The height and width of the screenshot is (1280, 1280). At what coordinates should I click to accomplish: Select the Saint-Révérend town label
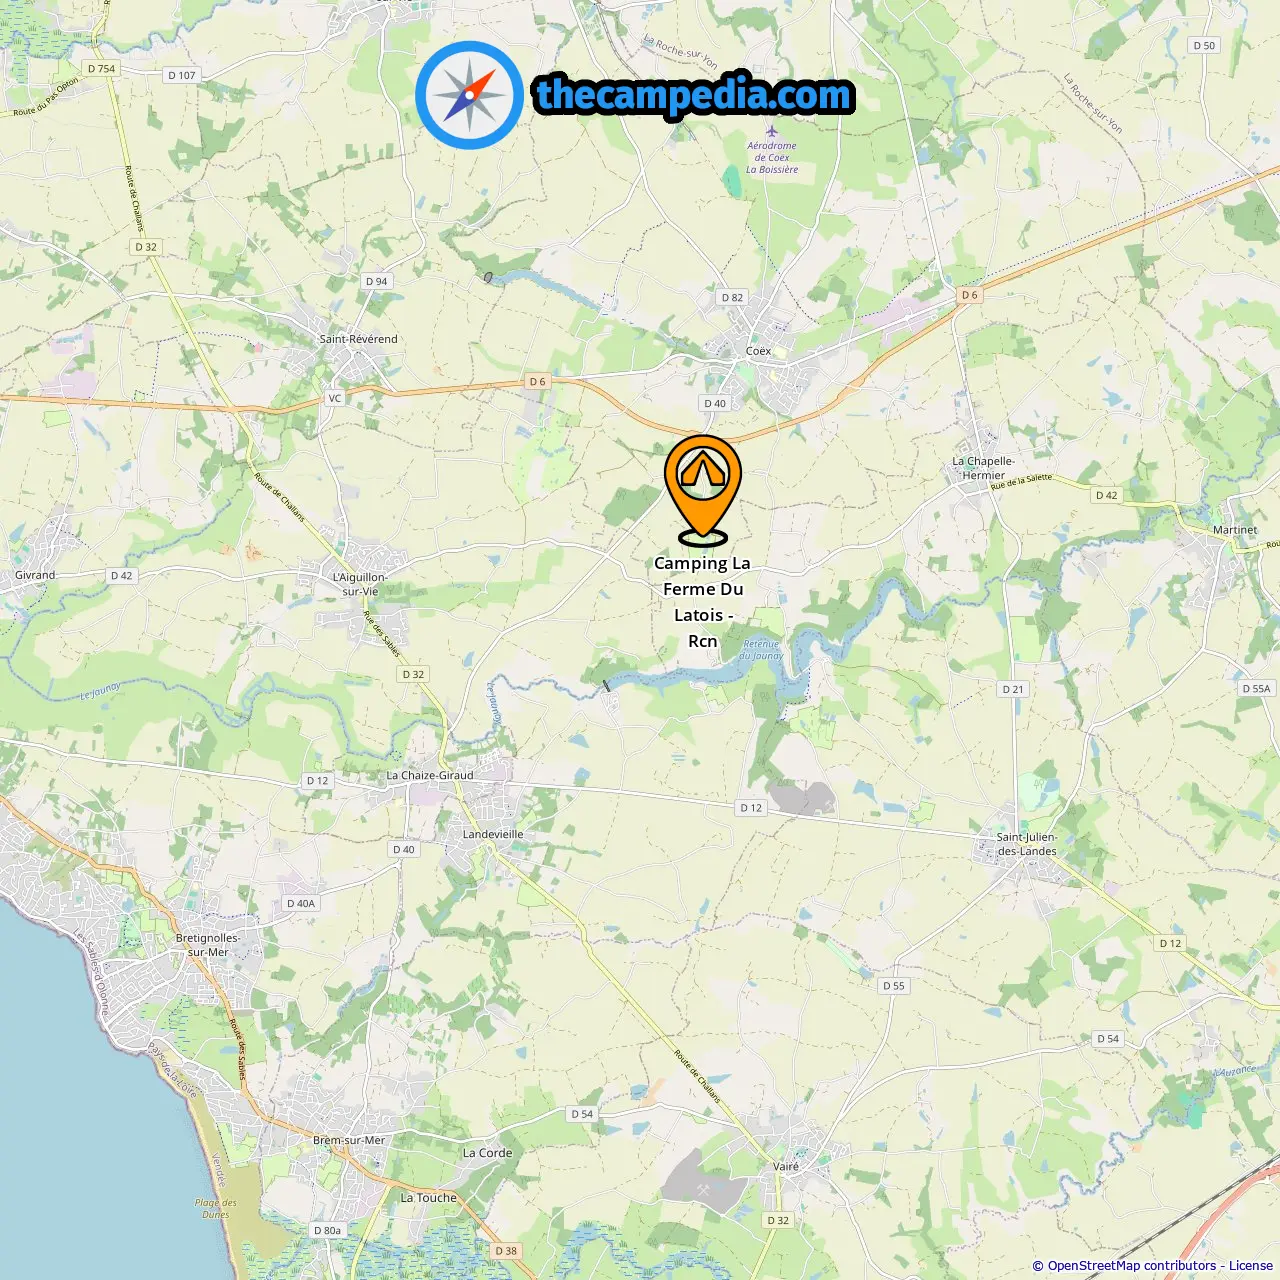[x=358, y=339]
